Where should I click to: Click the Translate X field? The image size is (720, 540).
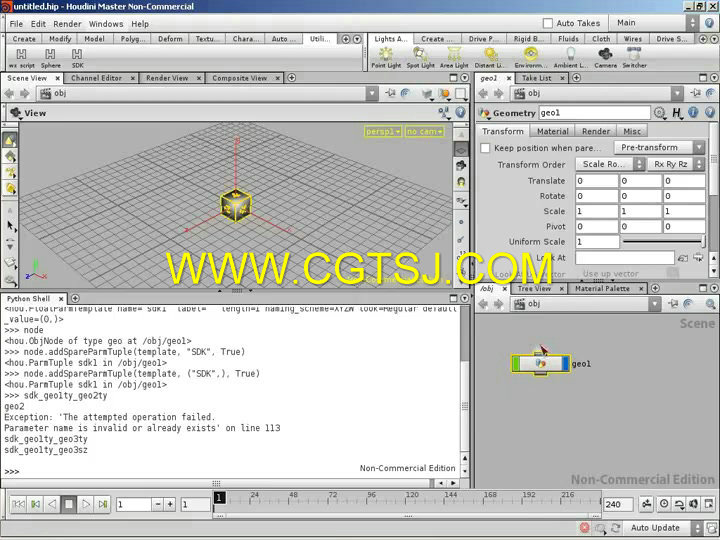click(x=596, y=181)
